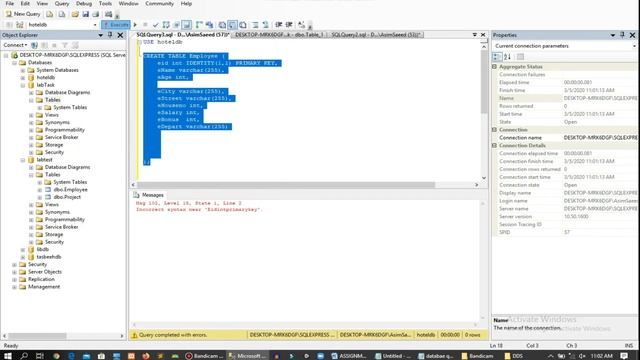Select the Management folder
This screenshot has height=360, width=640.
tap(44, 287)
